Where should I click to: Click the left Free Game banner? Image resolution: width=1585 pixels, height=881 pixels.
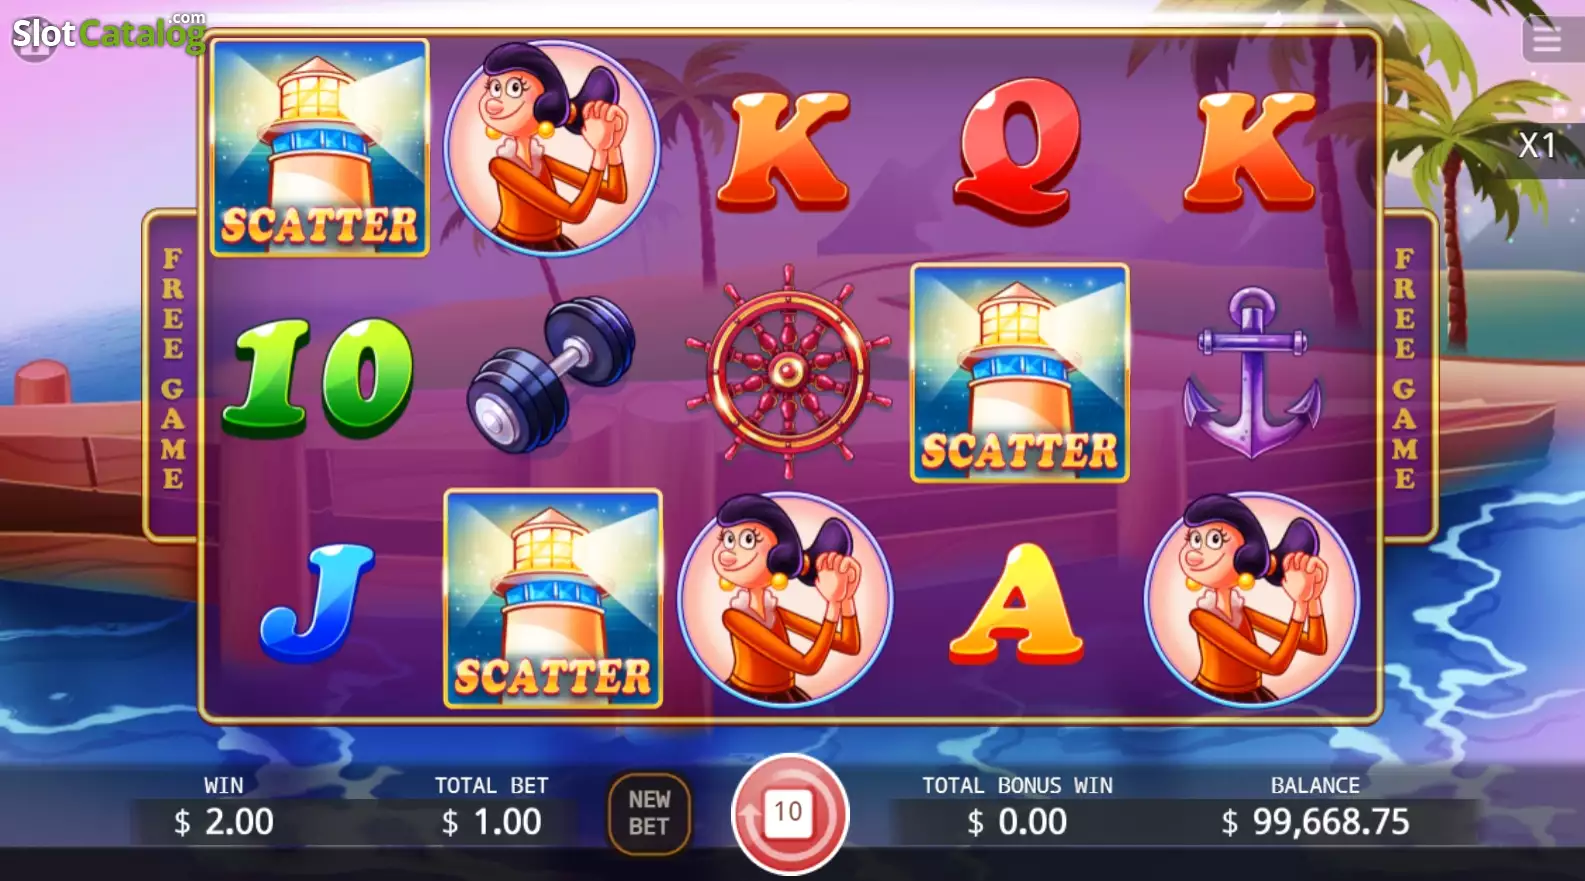pyautogui.click(x=173, y=371)
